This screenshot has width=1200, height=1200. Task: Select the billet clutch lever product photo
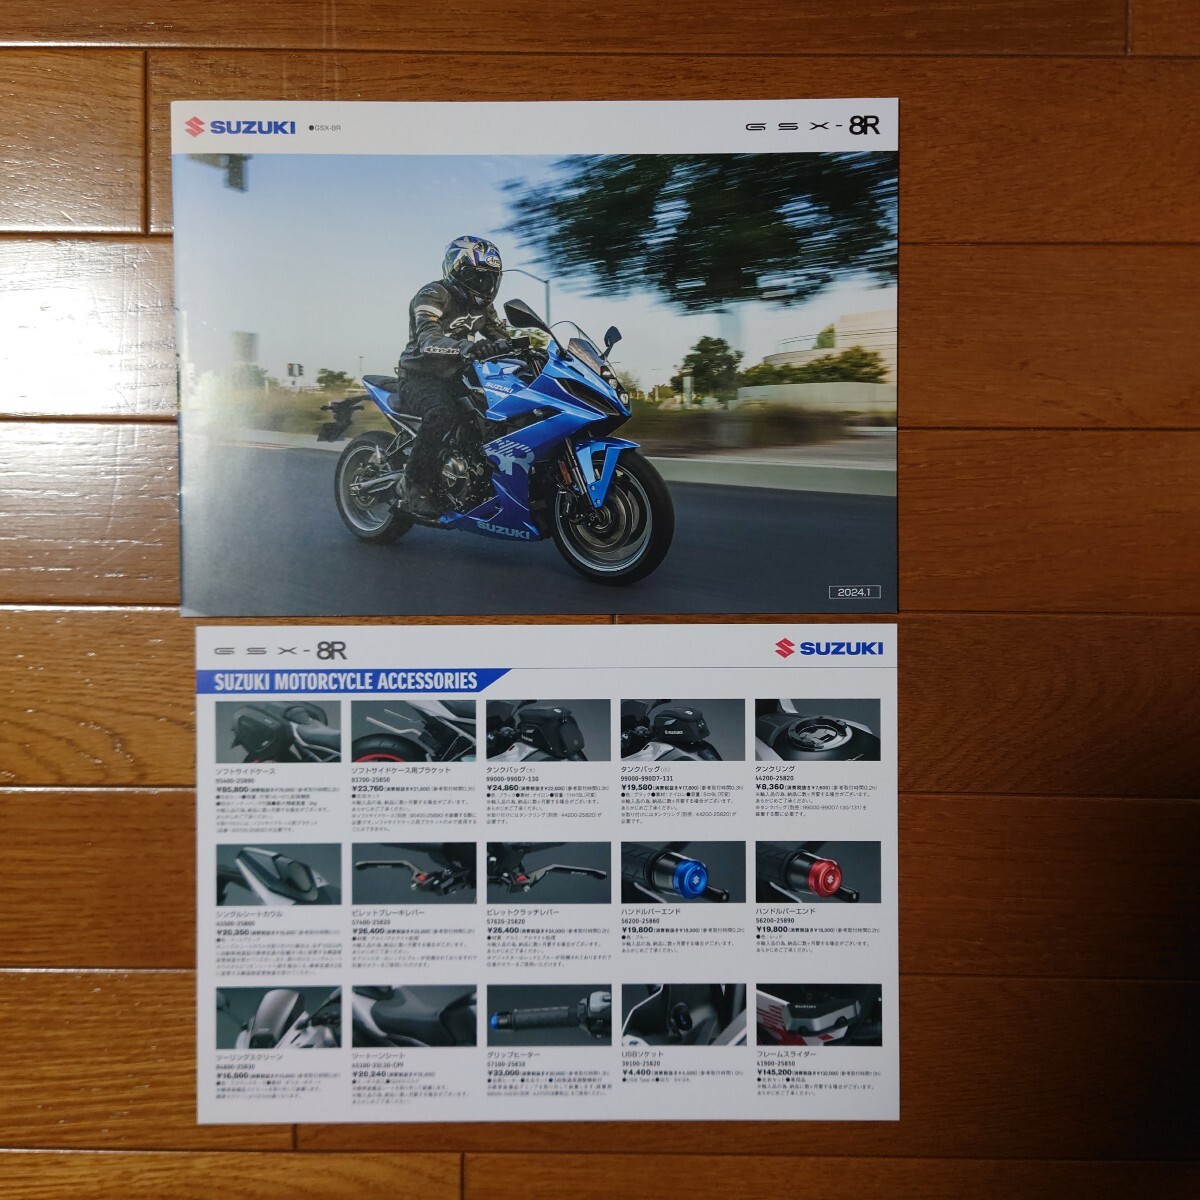(x=548, y=873)
